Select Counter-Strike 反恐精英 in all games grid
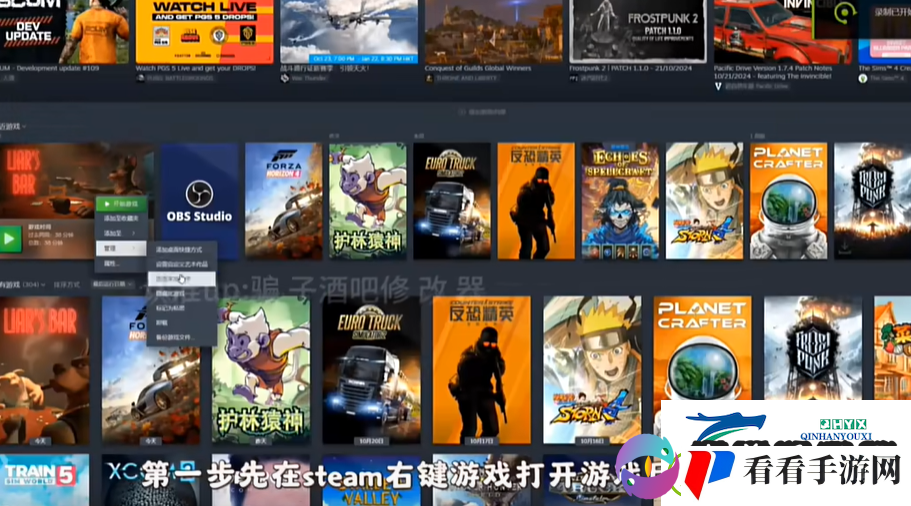Viewport: 911px width, 506px height. click(482, 370)
